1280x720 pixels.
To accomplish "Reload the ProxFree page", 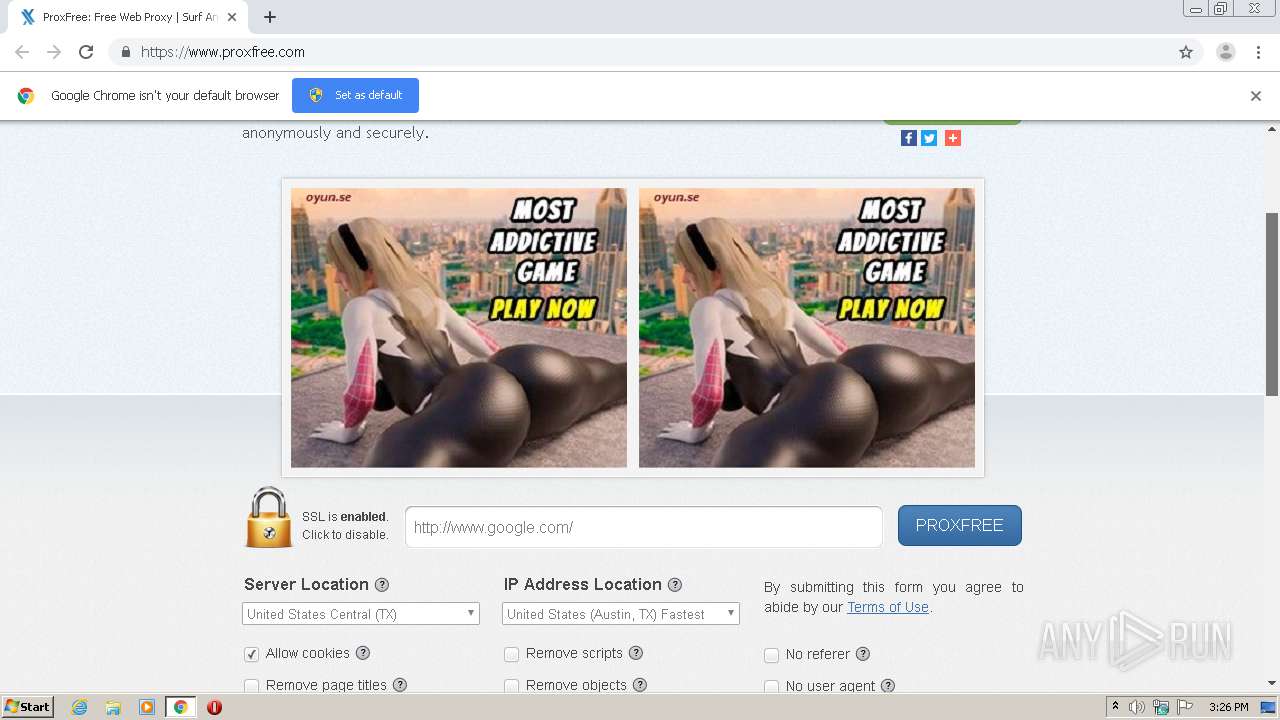I will (x=86, y=52).
